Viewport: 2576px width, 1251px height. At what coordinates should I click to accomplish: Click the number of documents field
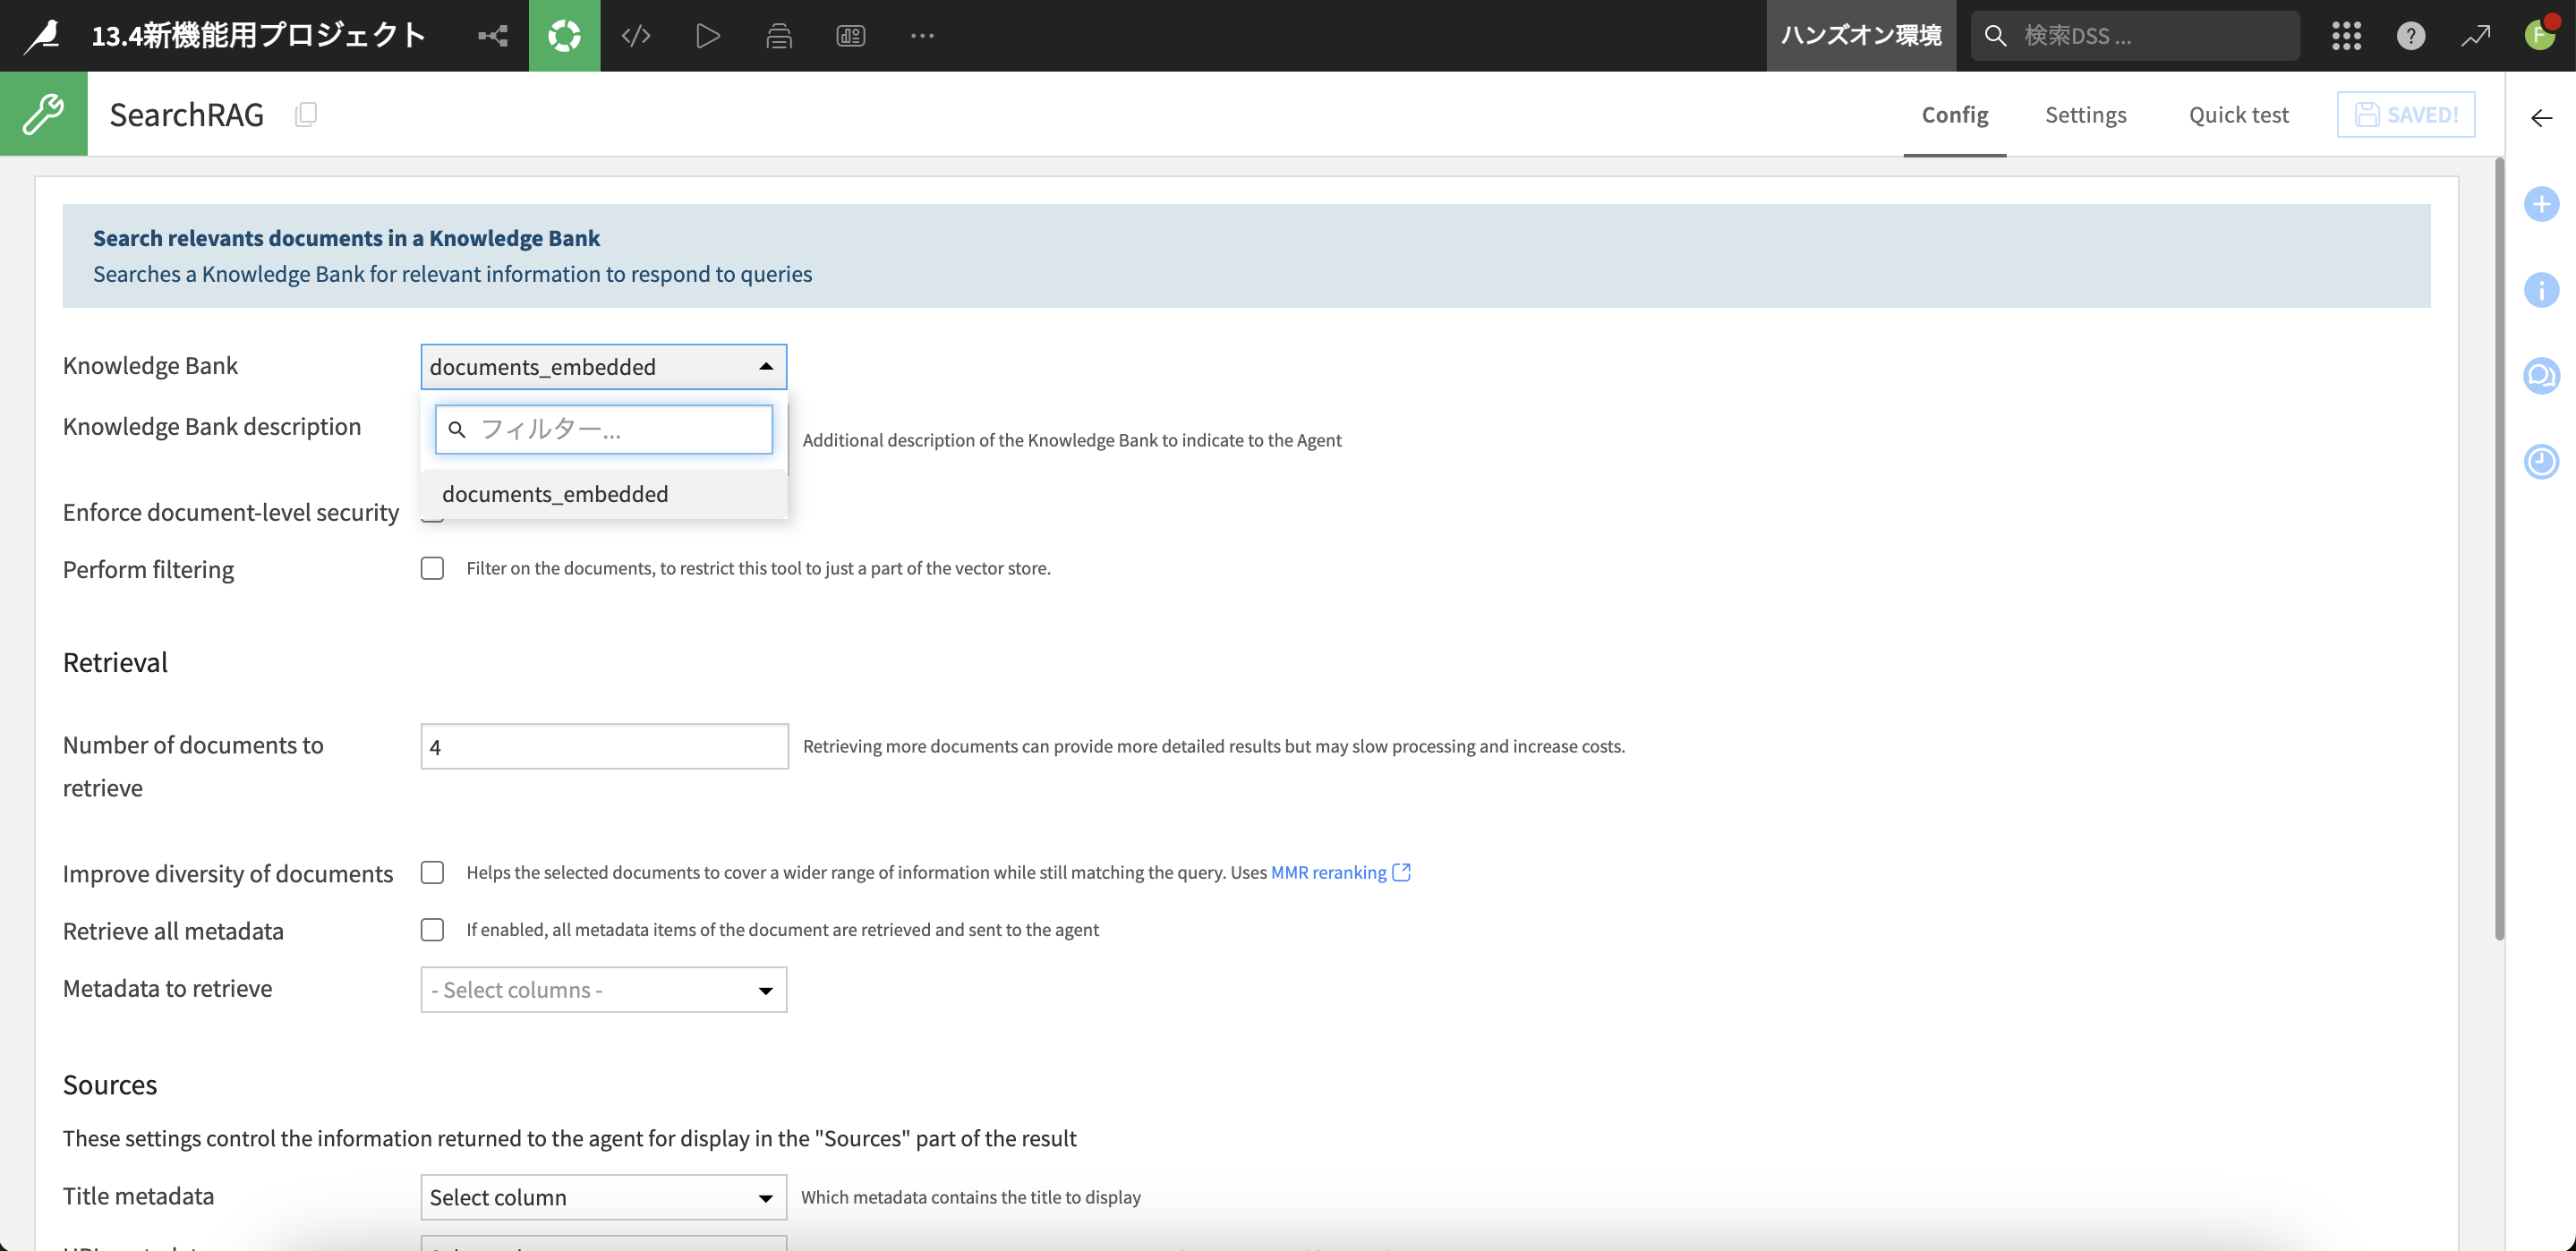pos(603,747)
